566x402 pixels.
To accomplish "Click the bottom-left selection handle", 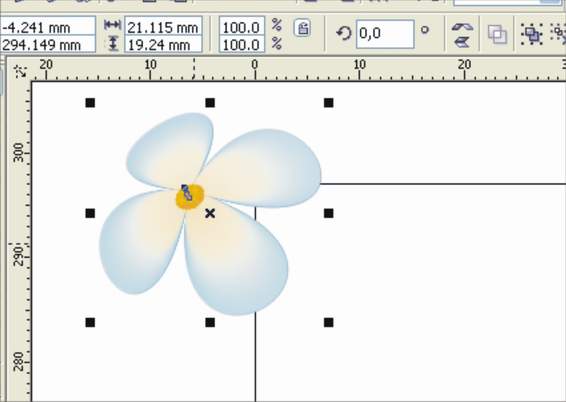I will 90,322.
